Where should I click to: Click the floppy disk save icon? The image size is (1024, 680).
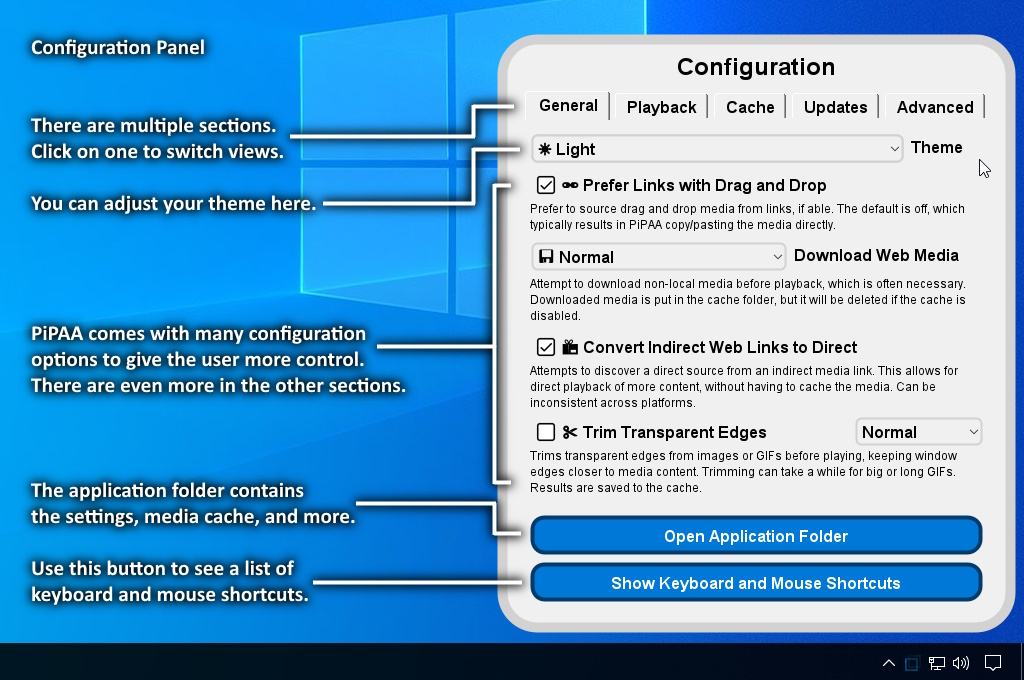(x=546, y=257)
